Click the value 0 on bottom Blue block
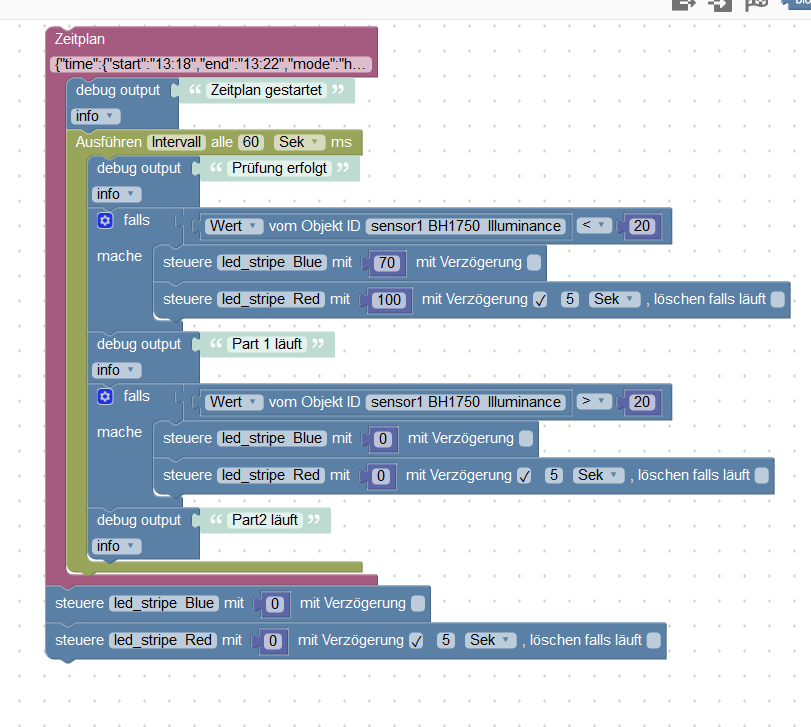The height and width of the screenshot is (727, 811). tap(275, 604)
